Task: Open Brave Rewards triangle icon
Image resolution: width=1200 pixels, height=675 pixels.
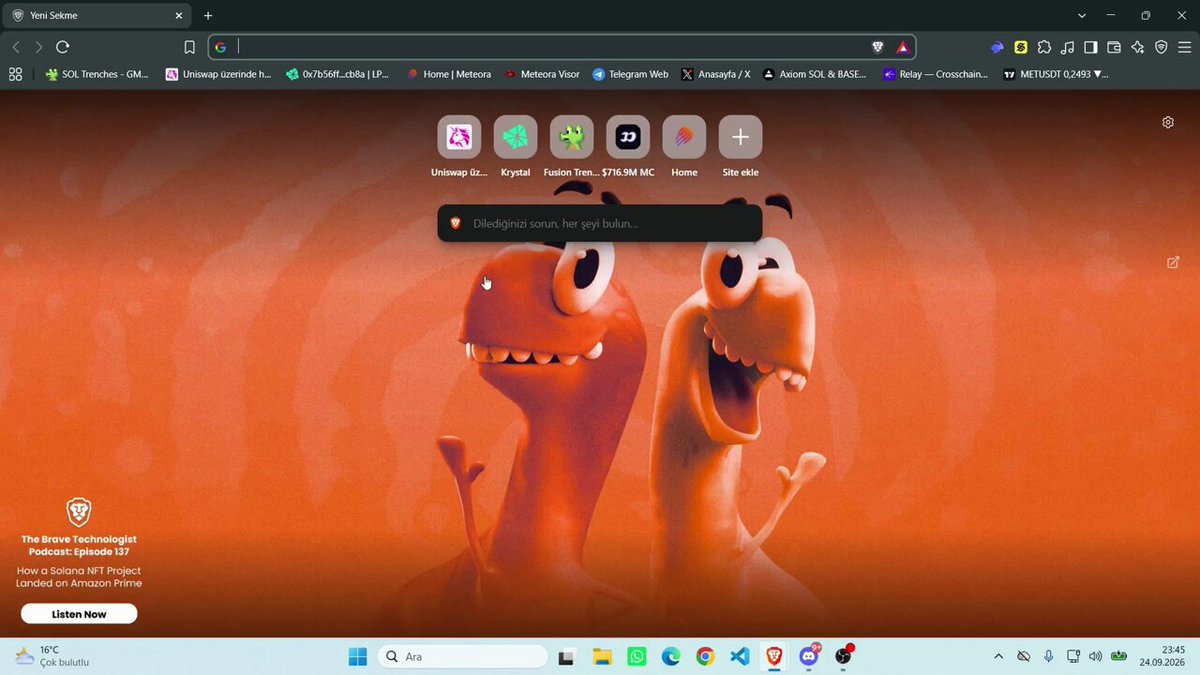Action: (x=902, y=47)
